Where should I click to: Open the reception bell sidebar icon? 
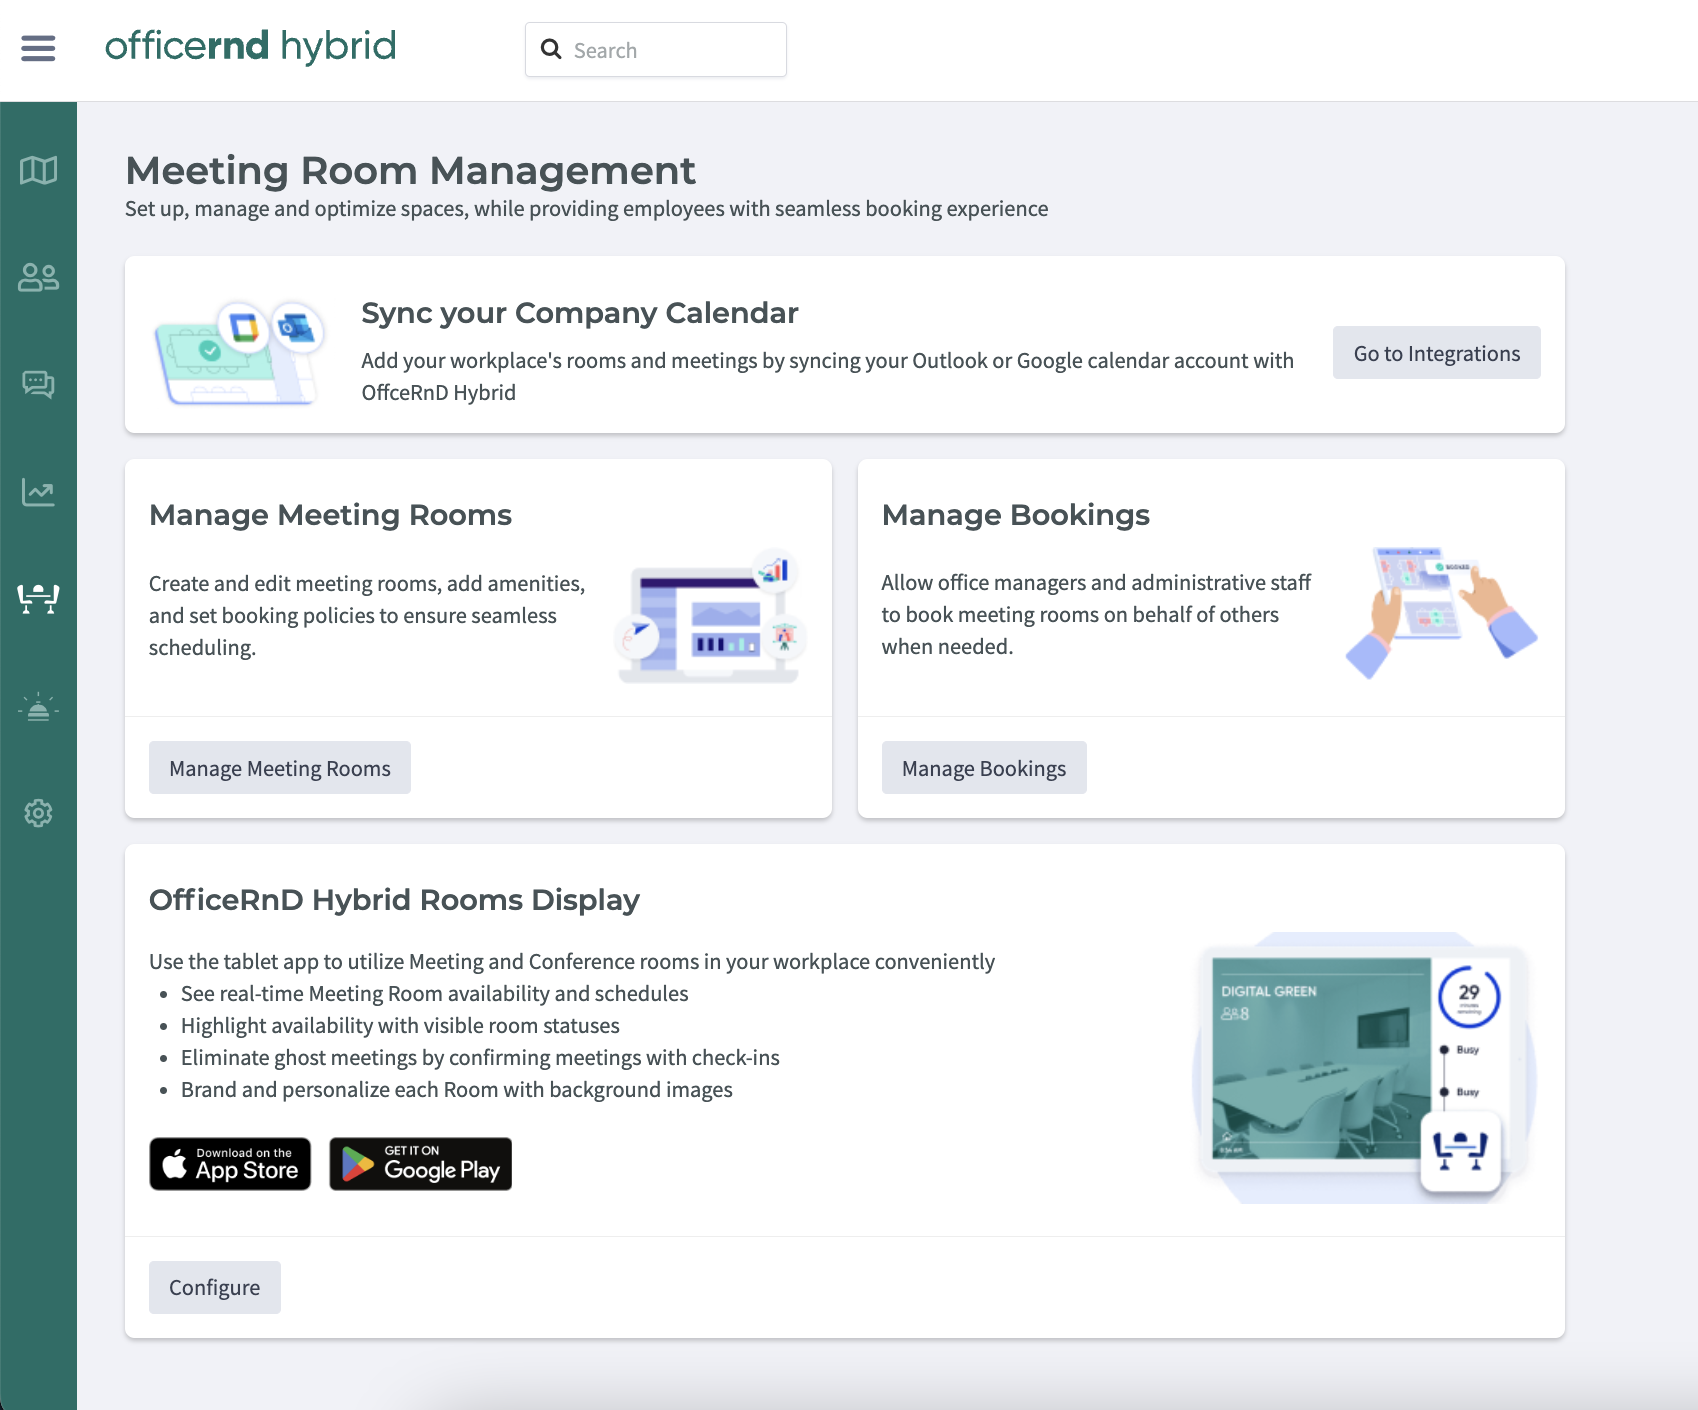pos(38,706)
